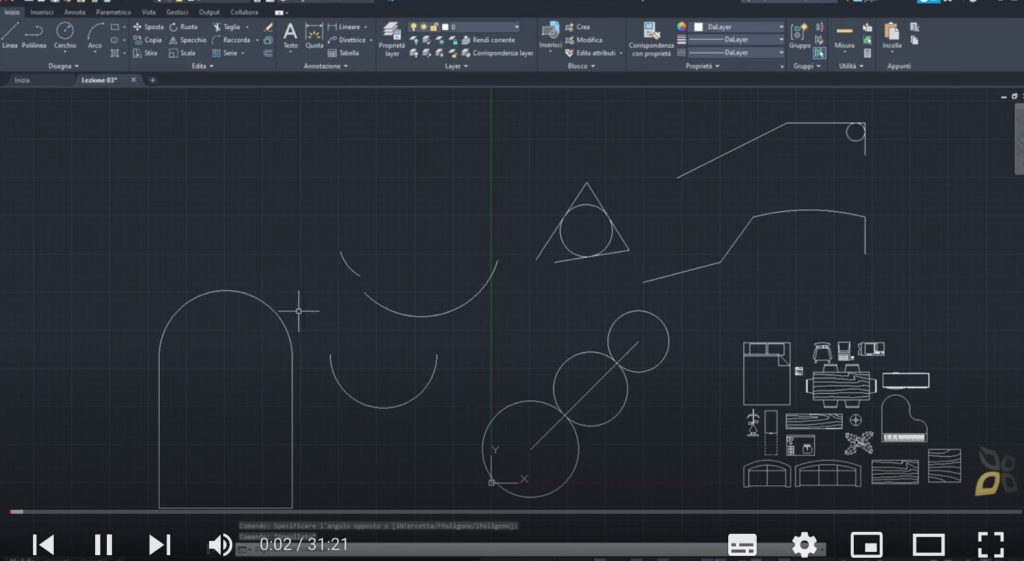The image size is (1024, 561).
Task: Click the object color wheel icon
Action: pyautogui.click(x=681, y=27)
